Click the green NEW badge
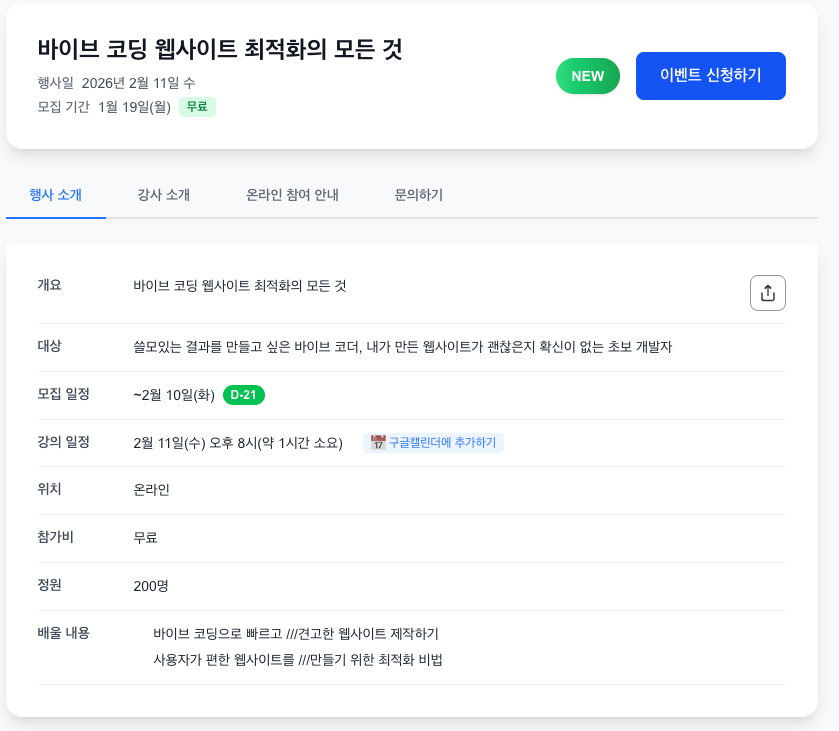Image resolution: width=839 pixels, height=731 pixels. (587, 76)
